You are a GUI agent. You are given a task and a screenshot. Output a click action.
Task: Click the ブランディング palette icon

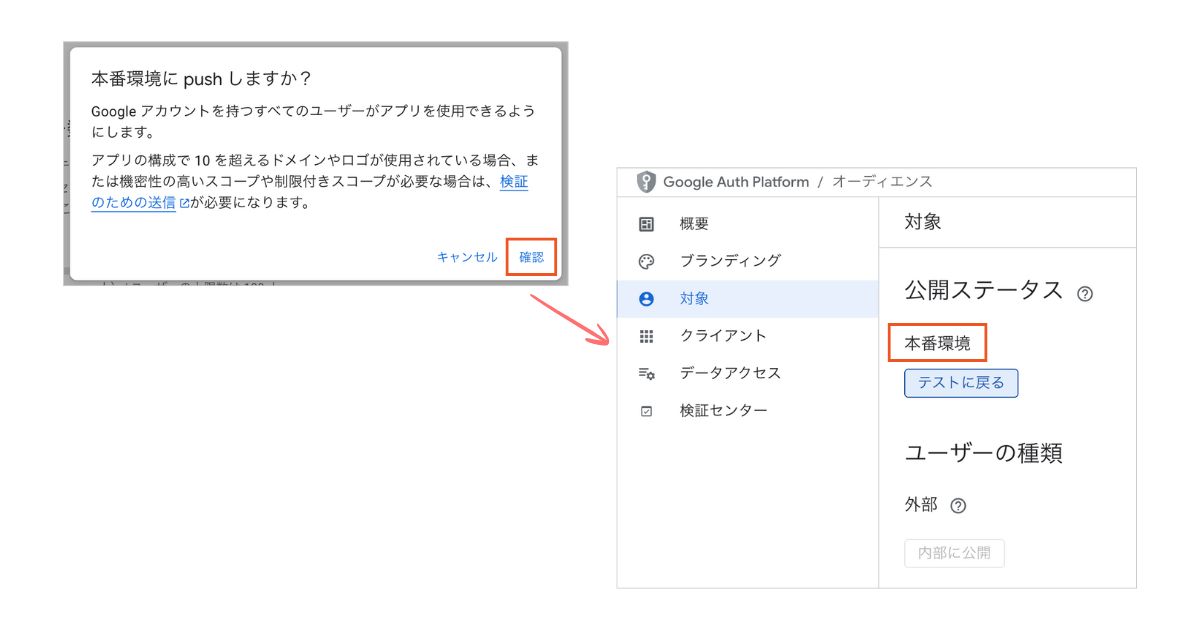coord(646,261)
